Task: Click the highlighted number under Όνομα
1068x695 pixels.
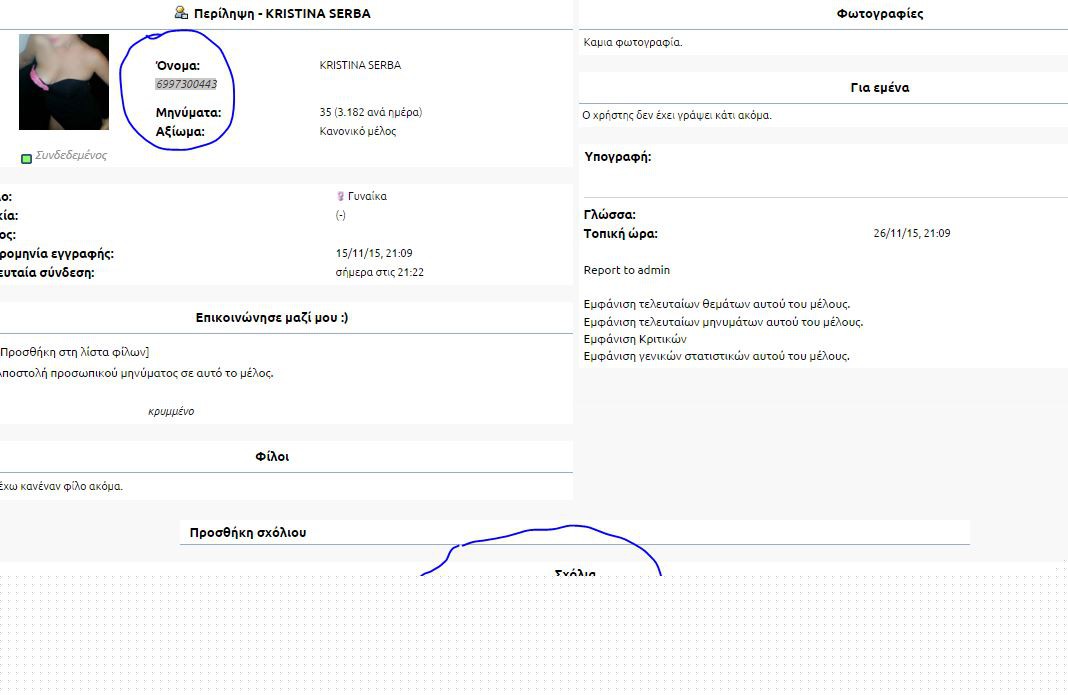Action: (x=186, y=84)
